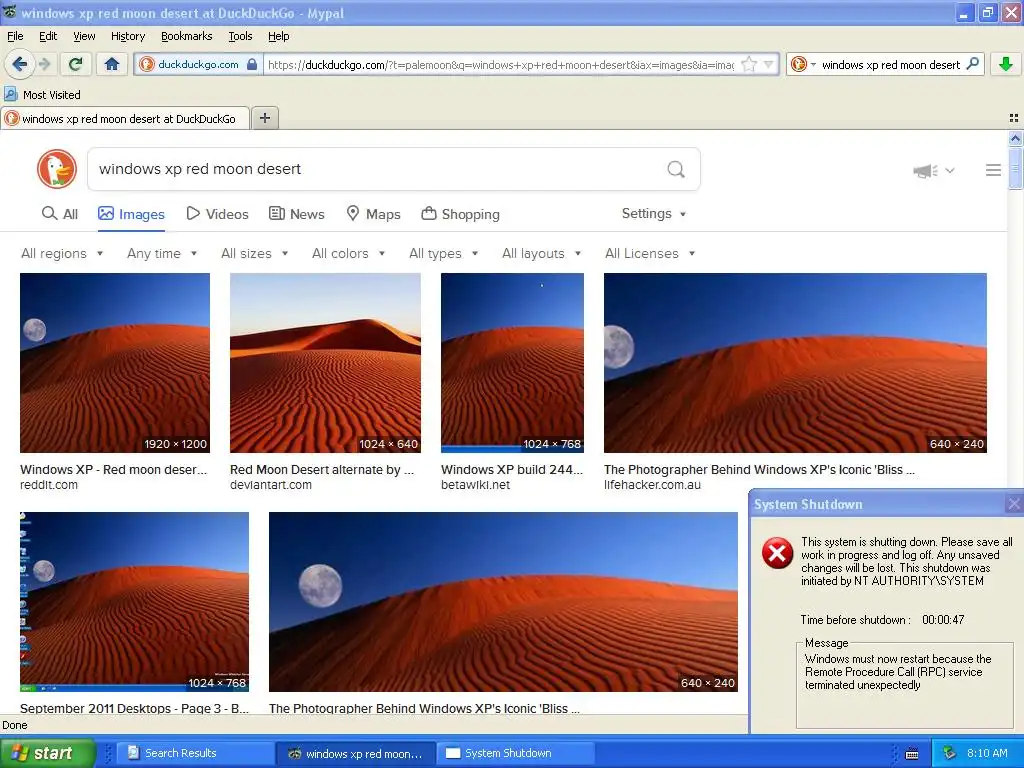Click the vertical scrollbar up arrow
This screenshot has height=768, width=1024.
pos(1015,138)
